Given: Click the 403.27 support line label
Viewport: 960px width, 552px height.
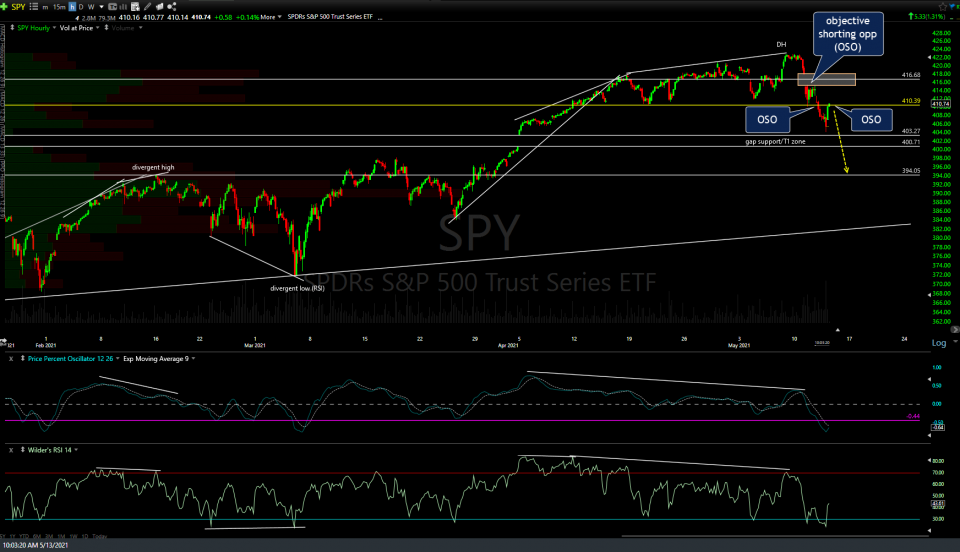Looking at the screenshot, I should [x=910, y=131].
